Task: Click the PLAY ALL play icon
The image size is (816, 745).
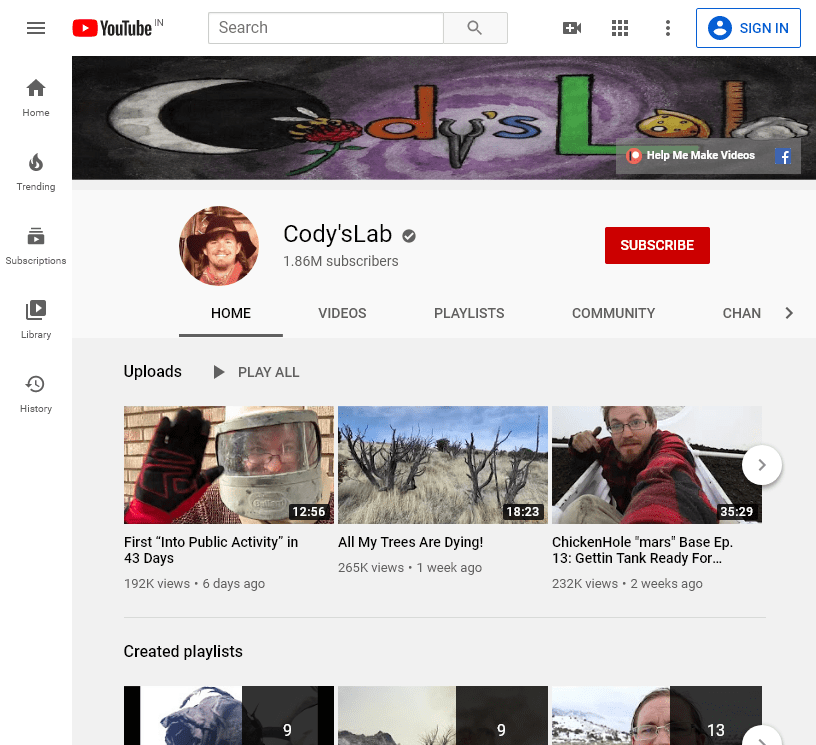Action: coord(219,372)
